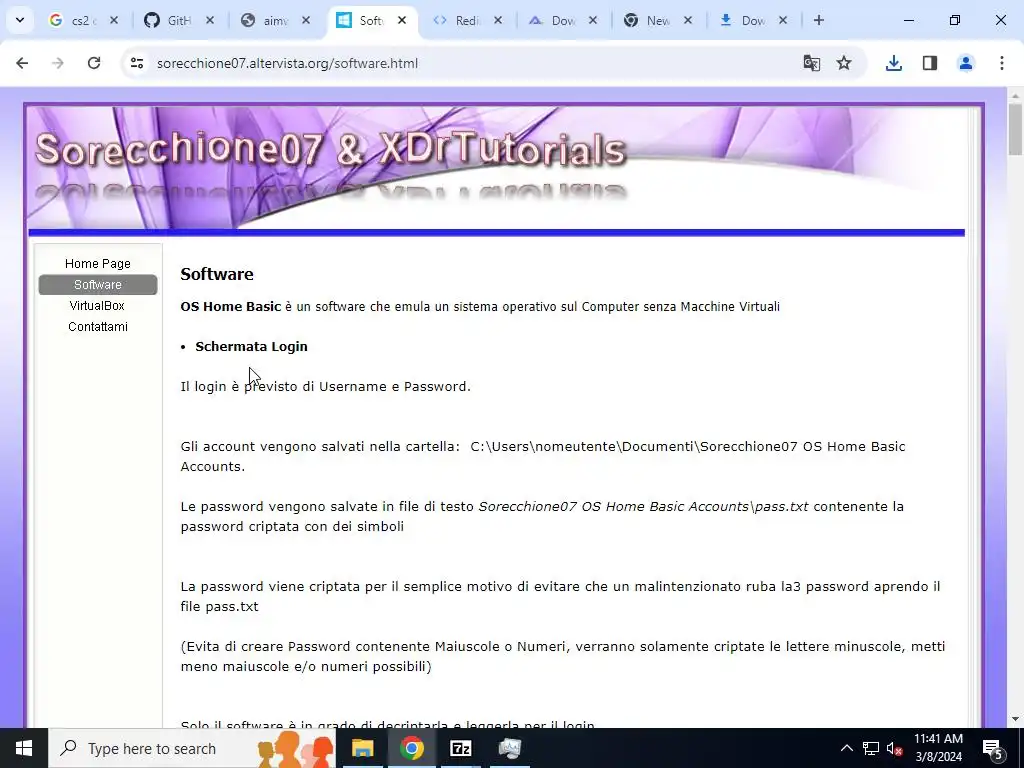The width and height of the screenshot is (1024, 768).
Task: Switch to the aimv tab
Action: (x=264, y=21)
